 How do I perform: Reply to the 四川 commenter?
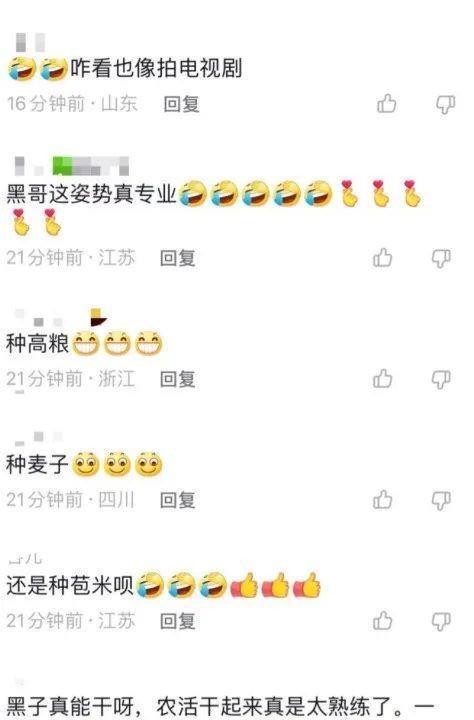pyautogui.click(x=178, y=500)
